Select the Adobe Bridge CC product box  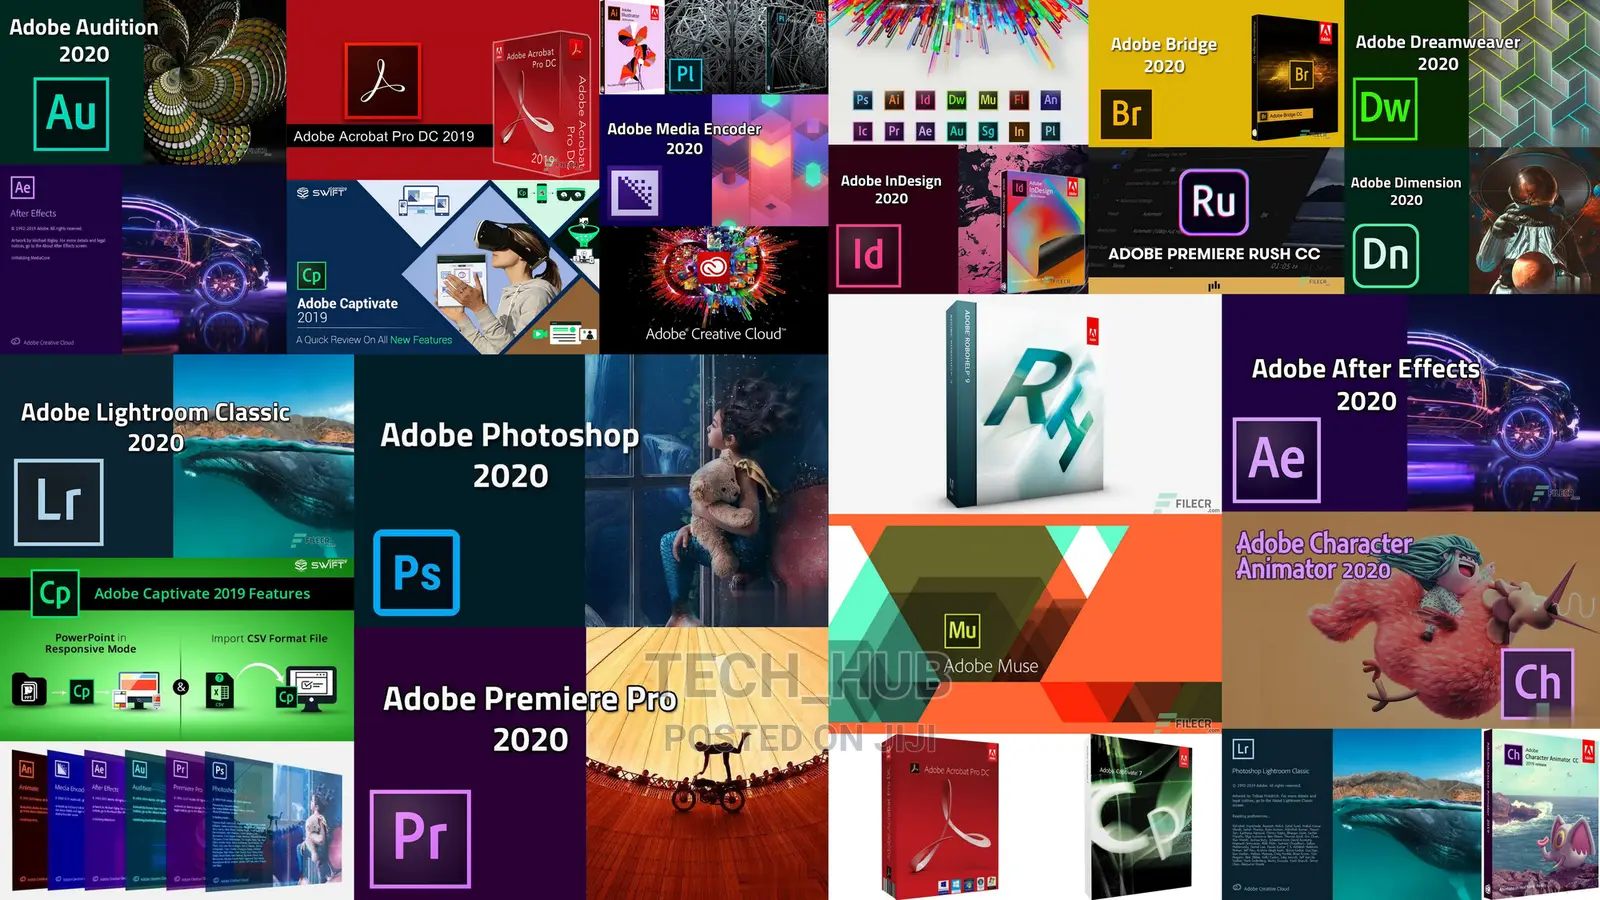click(x=1297, y=77)
